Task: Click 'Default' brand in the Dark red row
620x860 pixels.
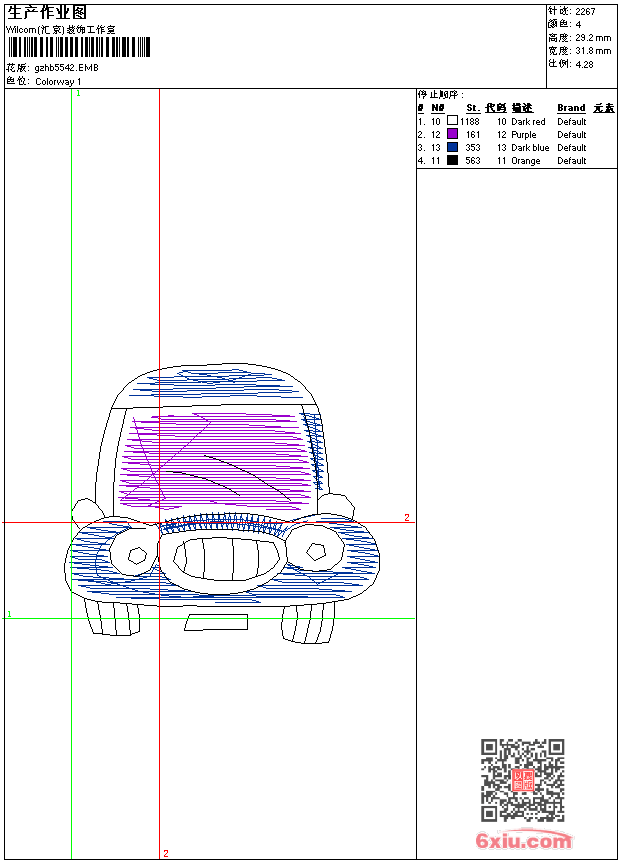Action: click(x=572, y=122)
